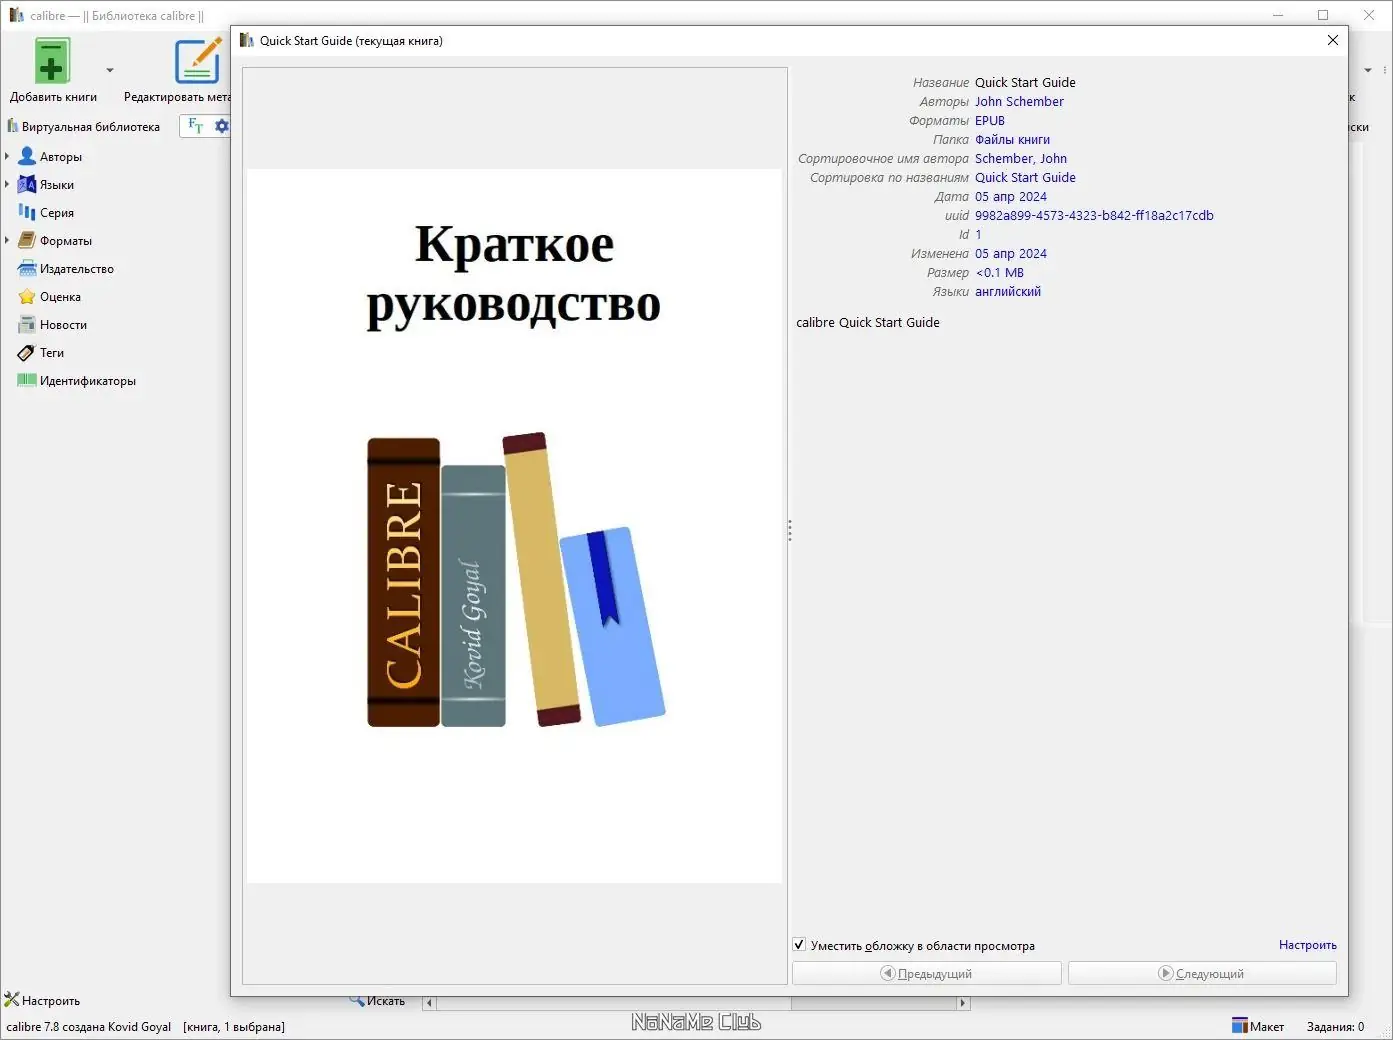
Task: Click the Предыдущий button
Action: click(927, 973)
